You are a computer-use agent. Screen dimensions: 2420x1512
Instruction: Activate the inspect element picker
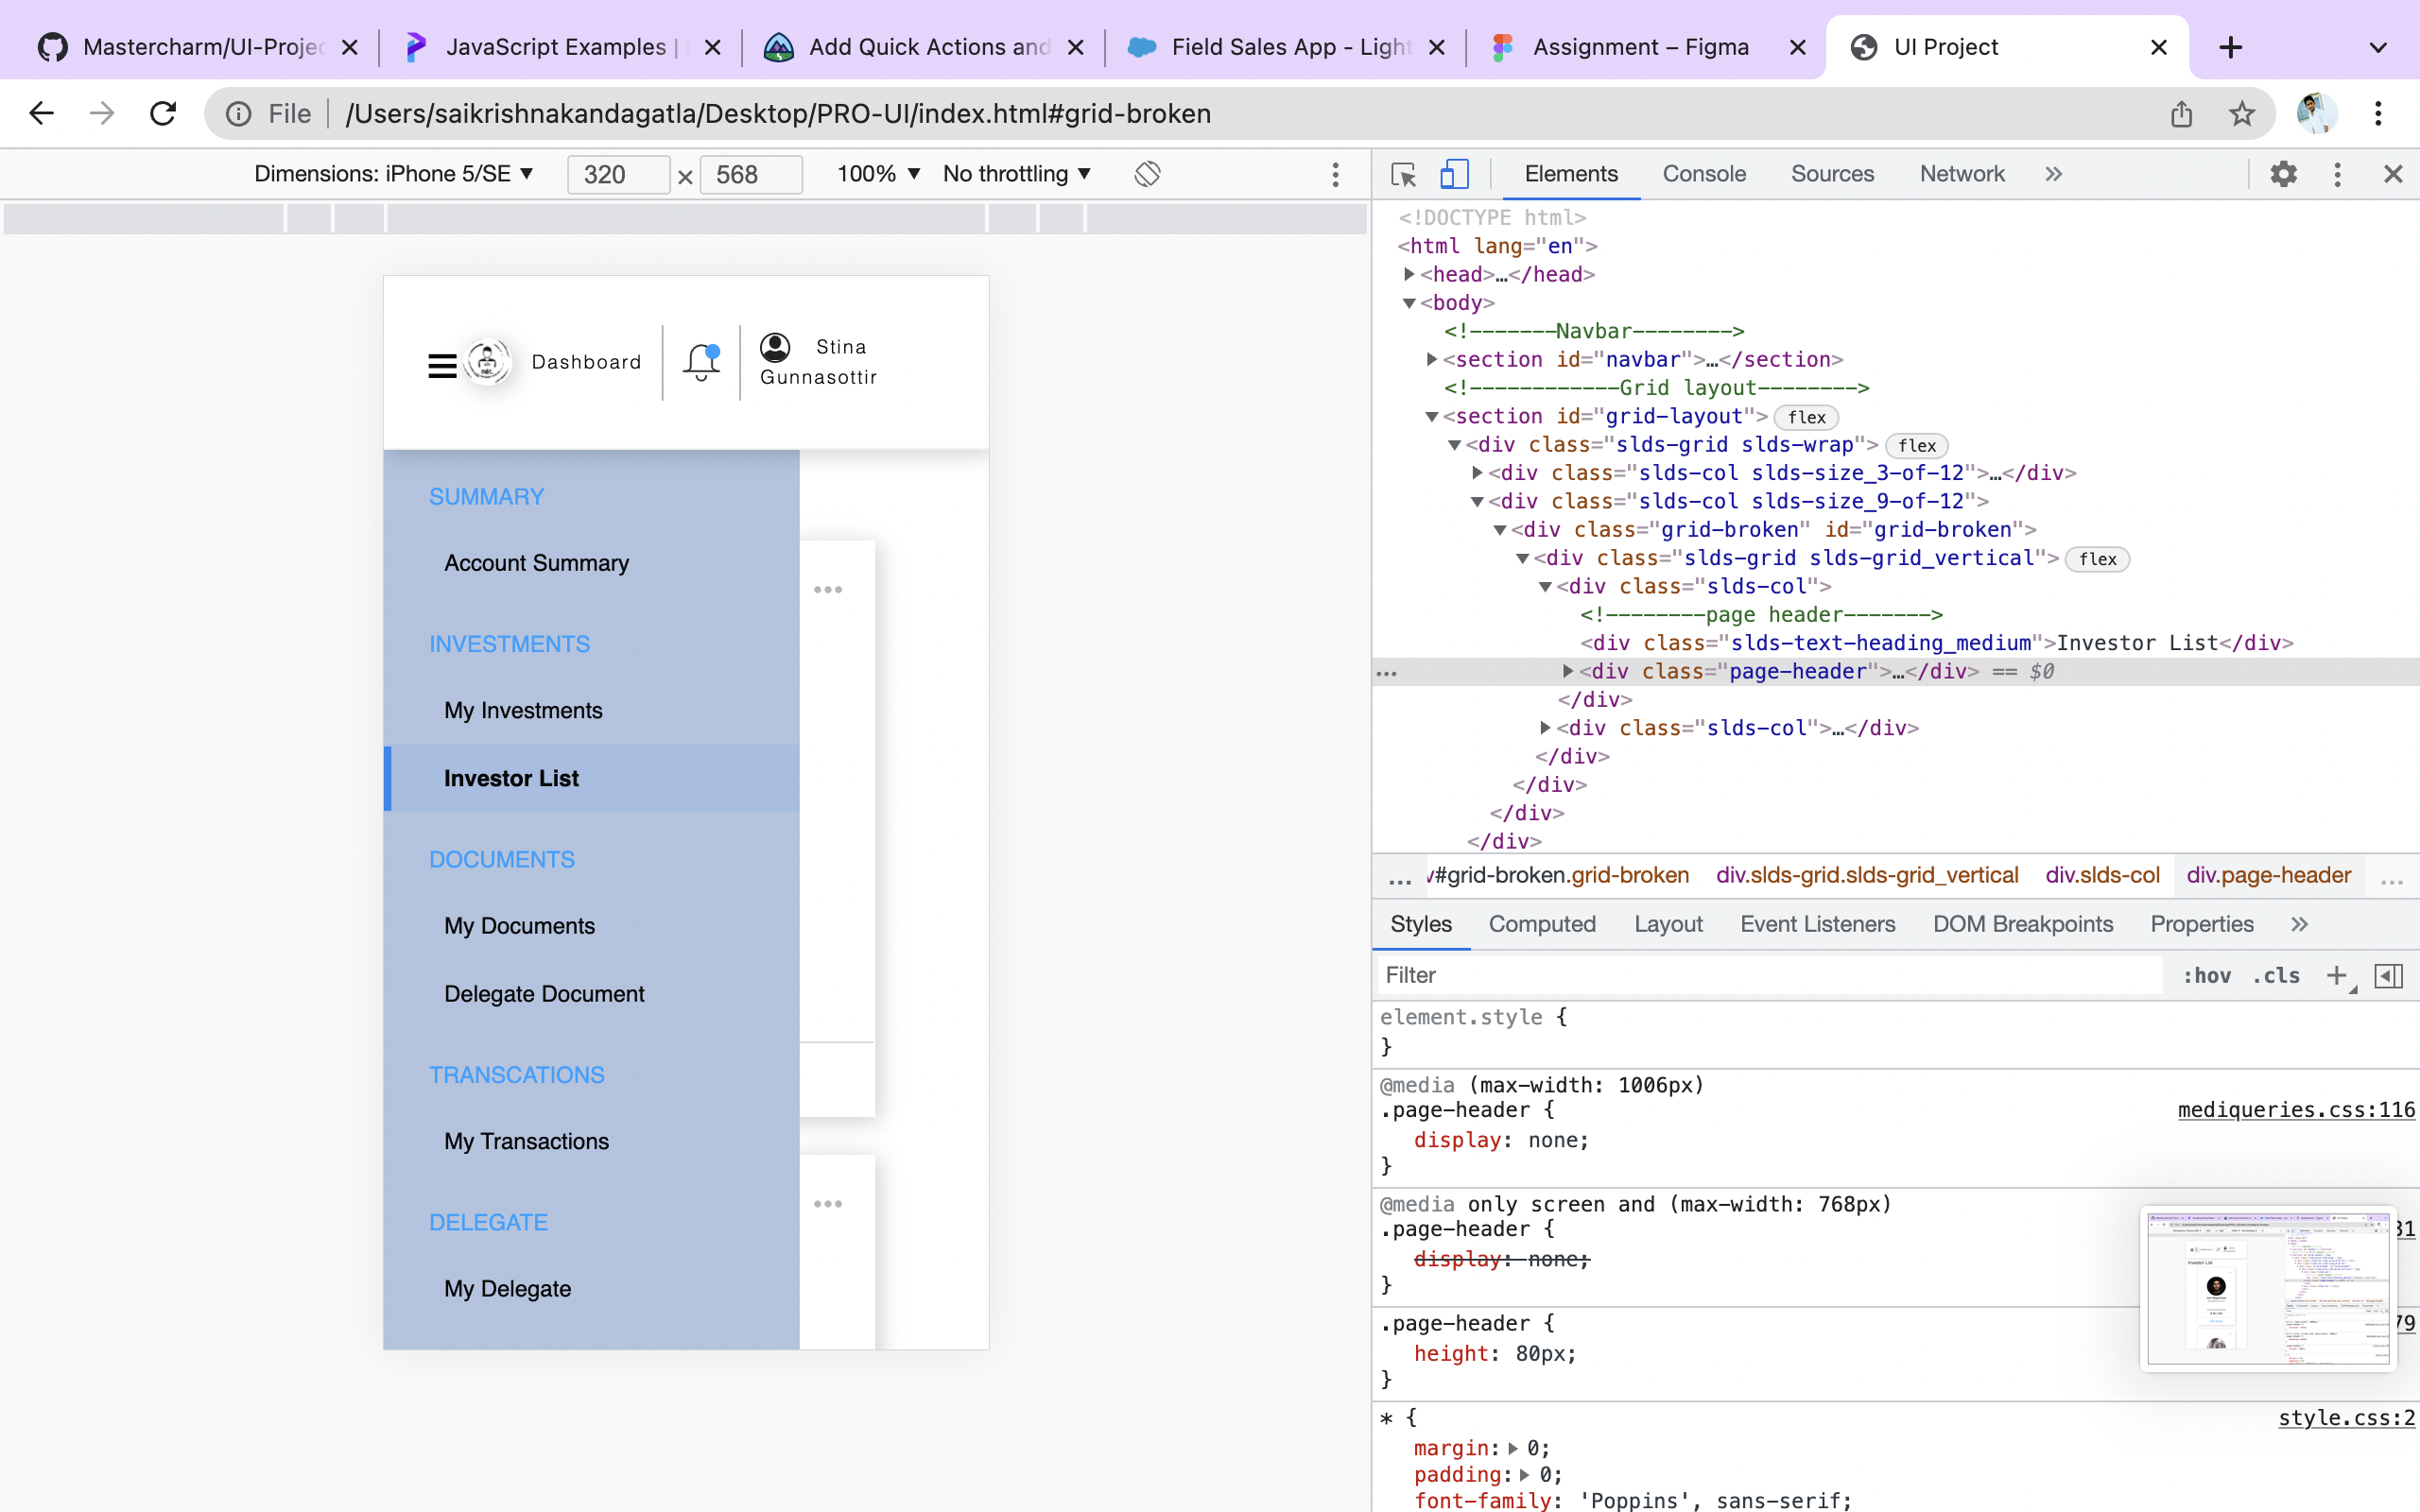point(1403,174)
